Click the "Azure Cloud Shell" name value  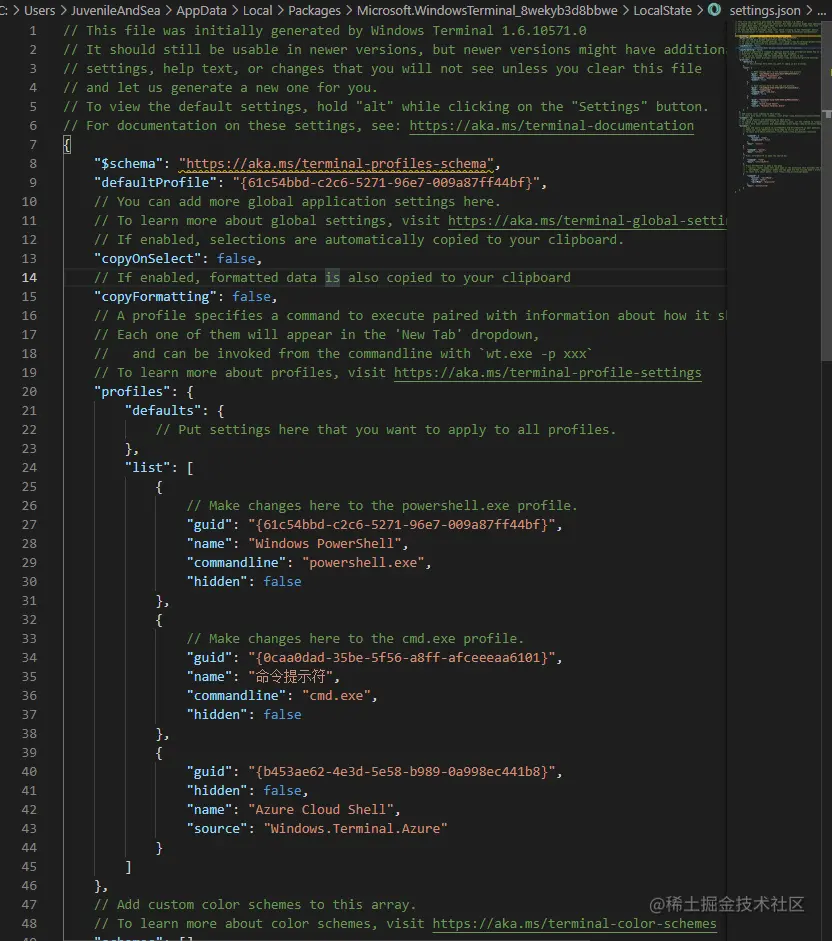321,809
